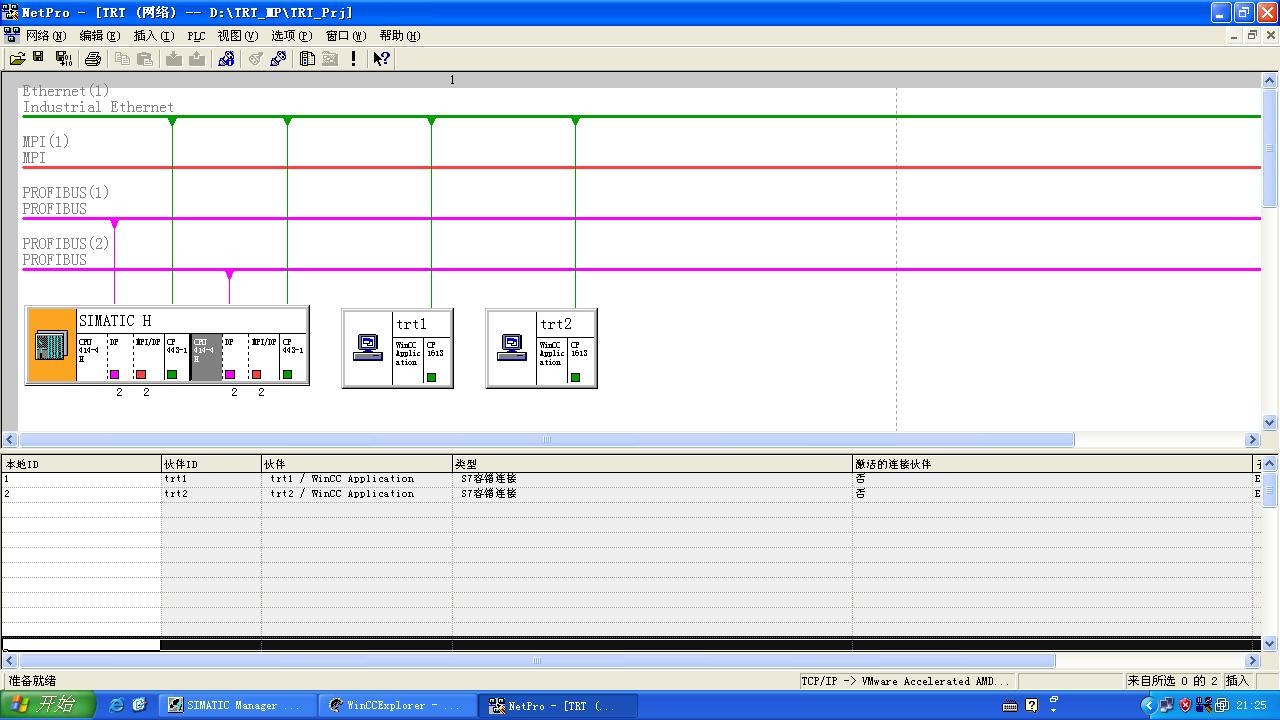Click the Save and Compile toolbar icon

coord(63,59)
